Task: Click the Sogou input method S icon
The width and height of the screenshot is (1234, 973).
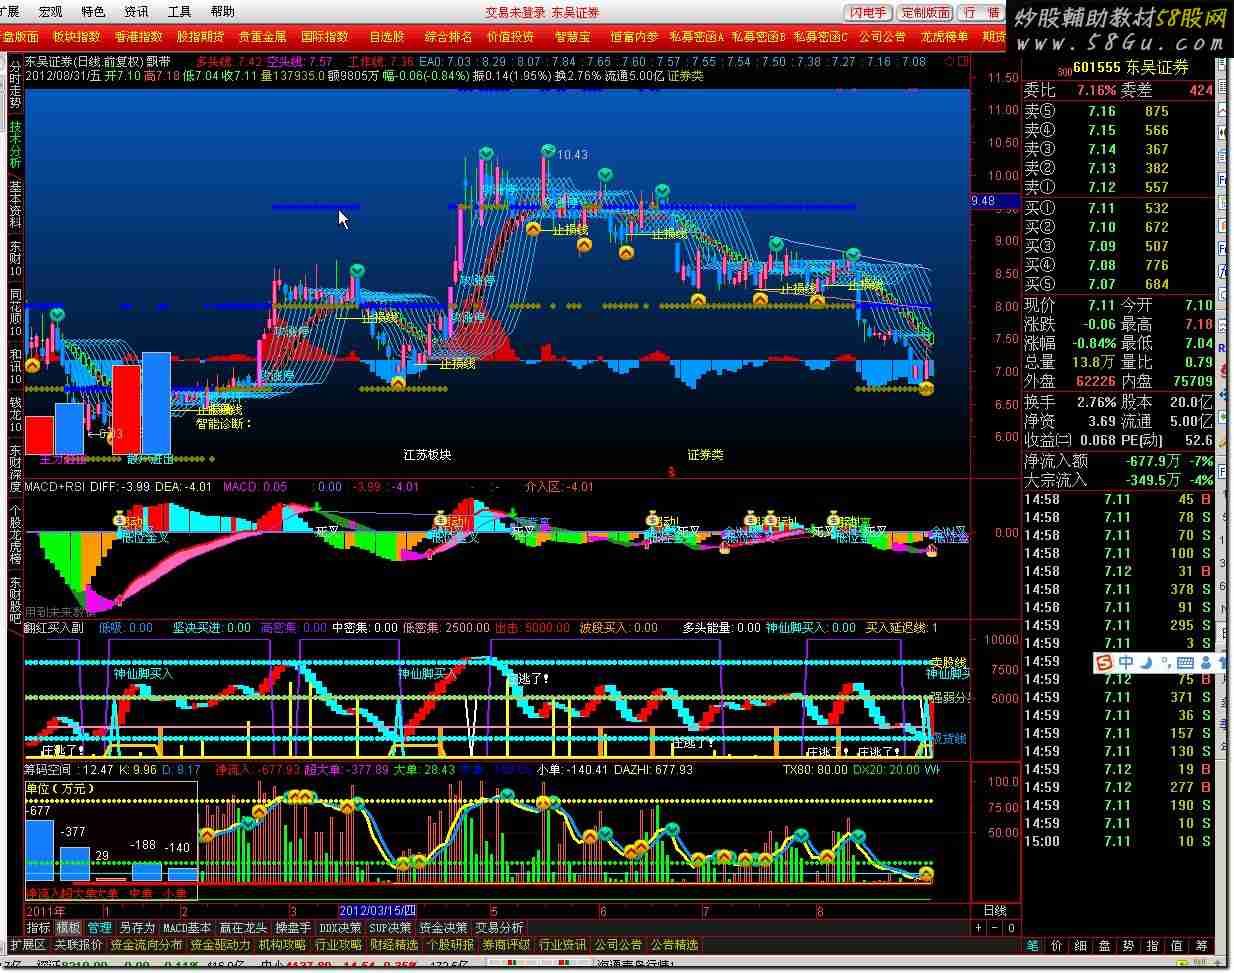Action: pyautogui.click(x=1102, y=663)
